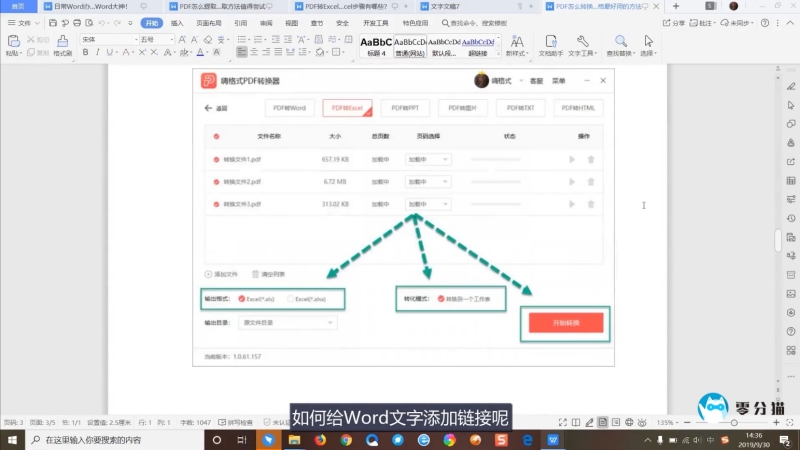The width and height of the screenshot is (800, 450).
Task: Open the Document Assistant (文档助手)
Action: point(551,42)
